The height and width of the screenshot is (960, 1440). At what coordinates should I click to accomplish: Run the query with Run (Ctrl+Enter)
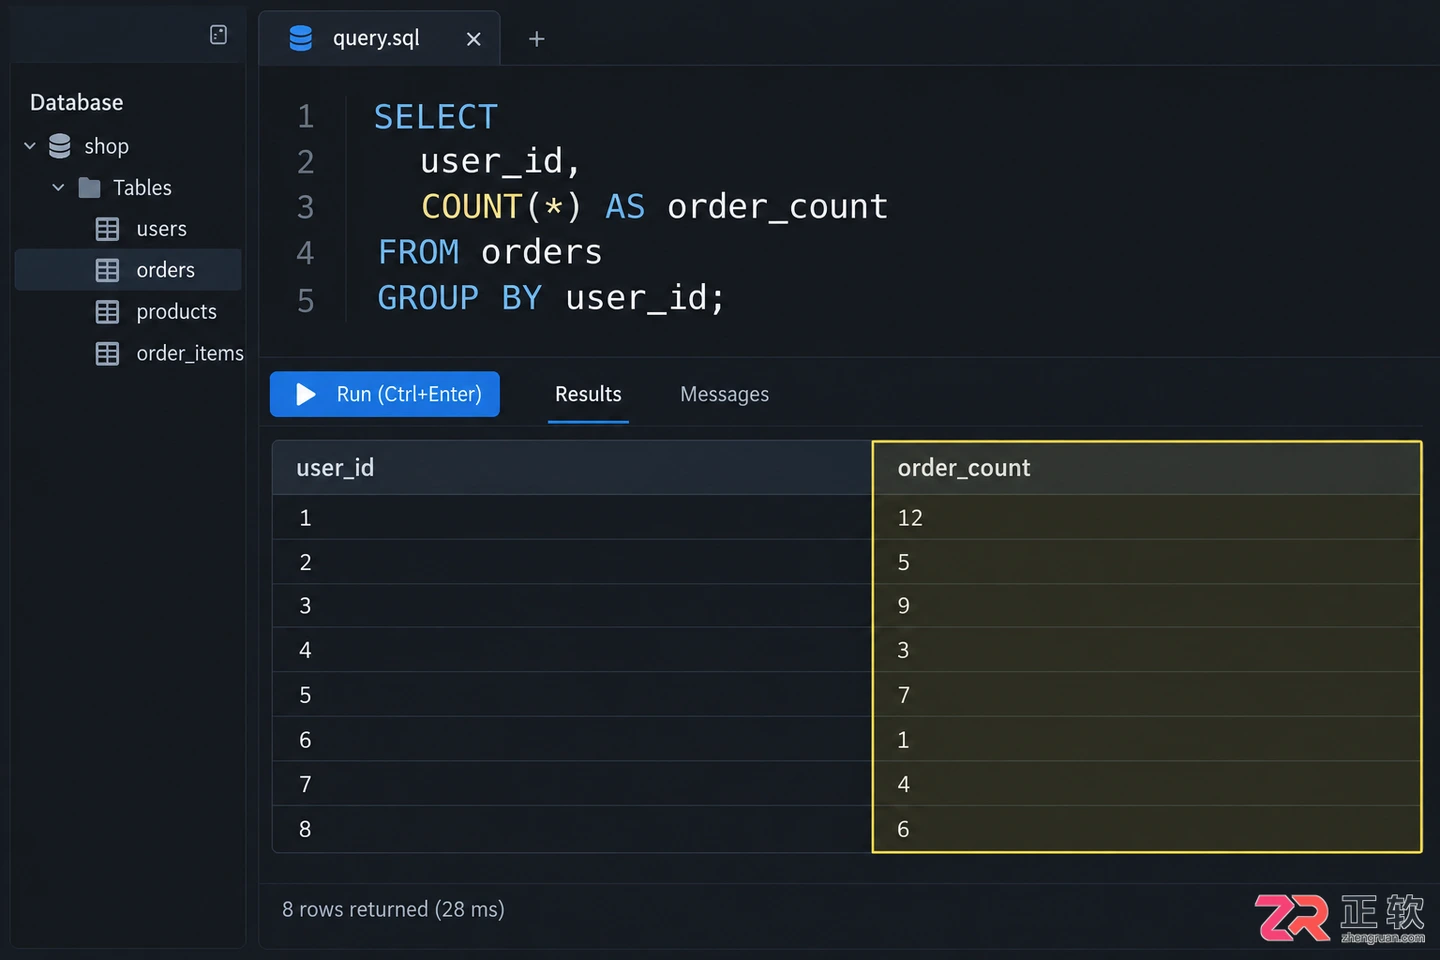point(385,394)
